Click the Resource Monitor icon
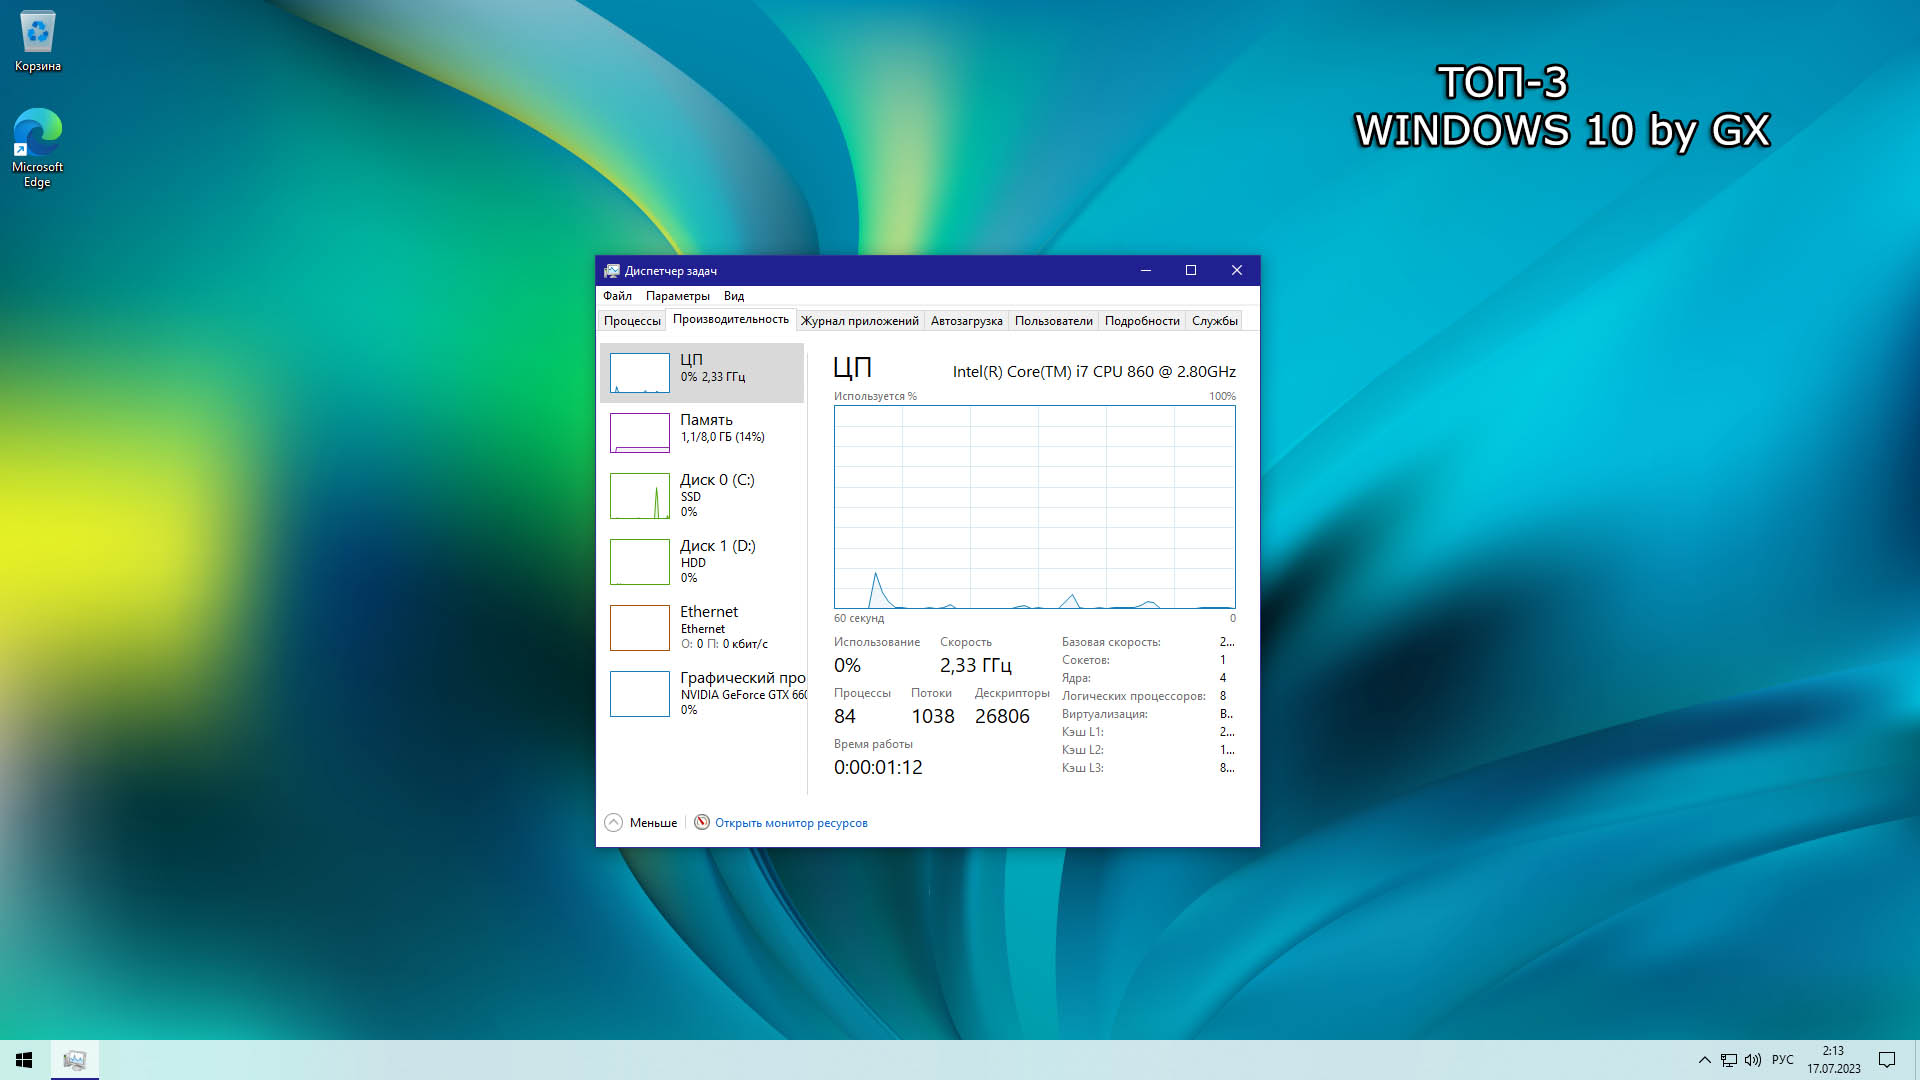Image resolution: width=1920 pixels, height=1080 pixels. click(702, 822)
